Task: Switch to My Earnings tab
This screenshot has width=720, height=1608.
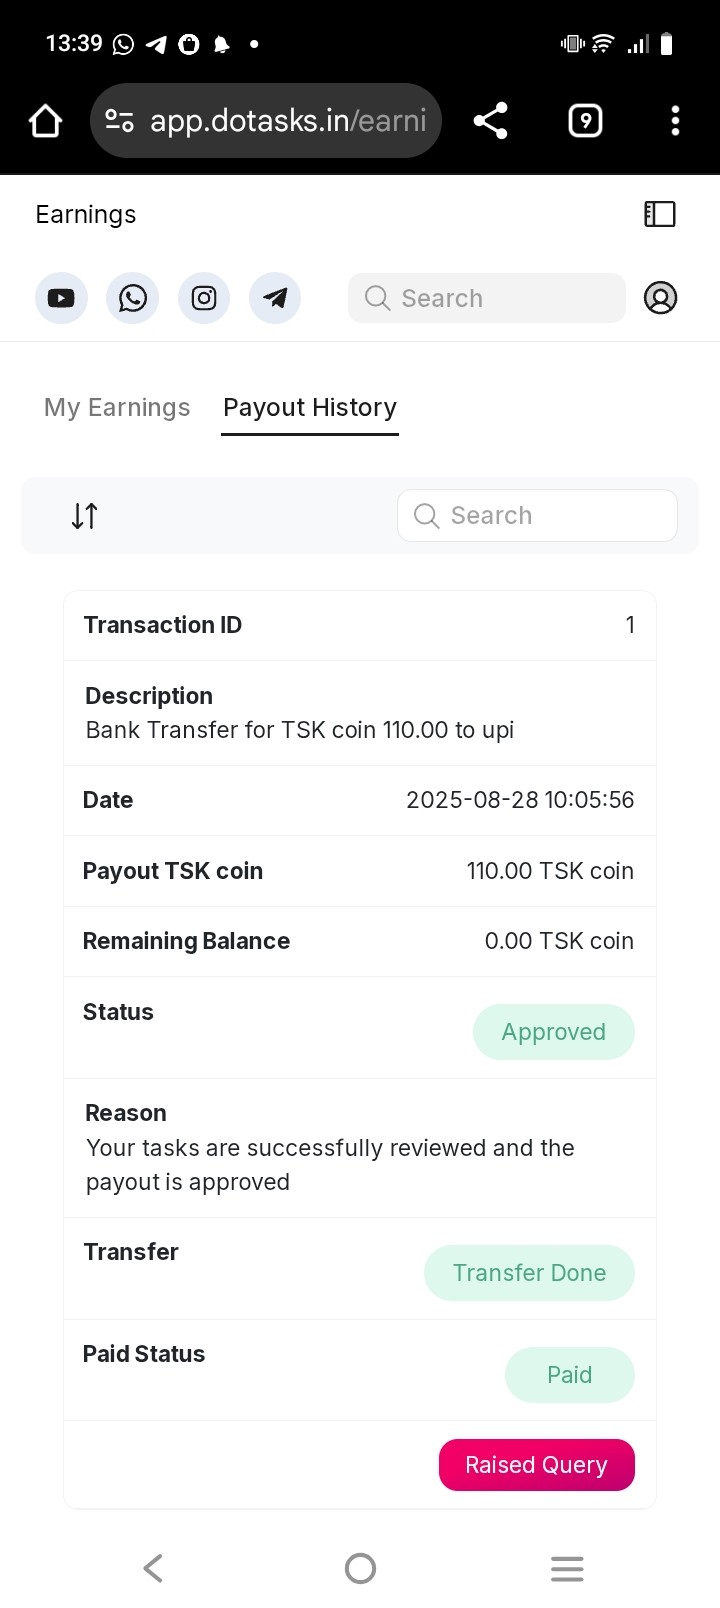Action: [117, 408]
